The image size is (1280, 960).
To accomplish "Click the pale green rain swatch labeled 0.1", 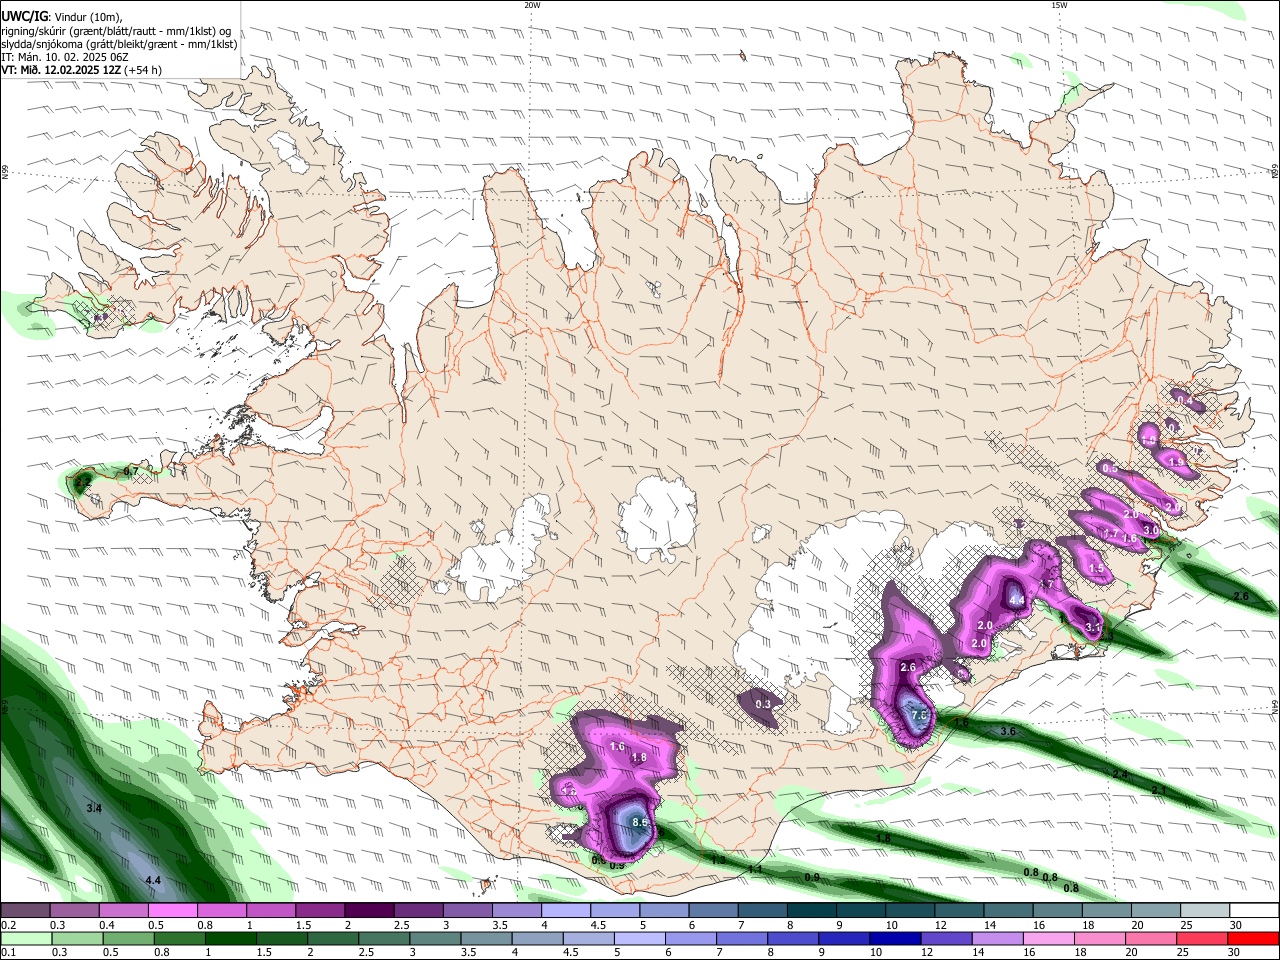I will point(27,939).
